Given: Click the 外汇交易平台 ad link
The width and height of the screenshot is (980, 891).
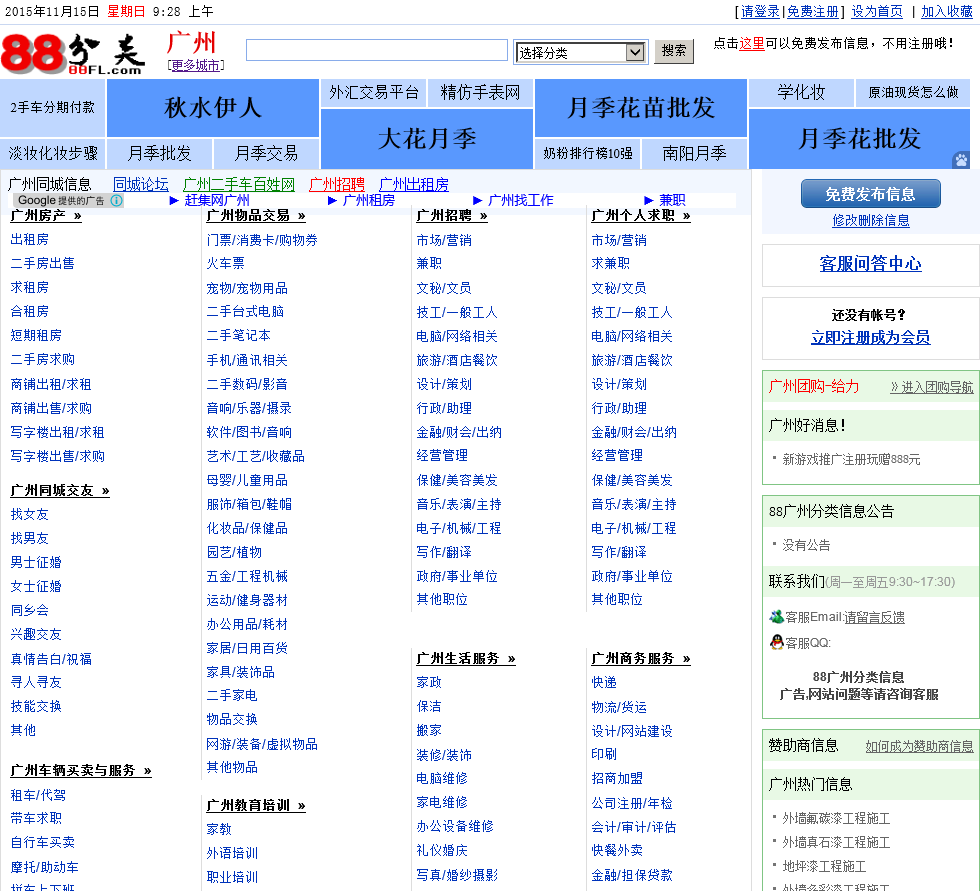Looking at the screenshot, I should click(374, 92).
